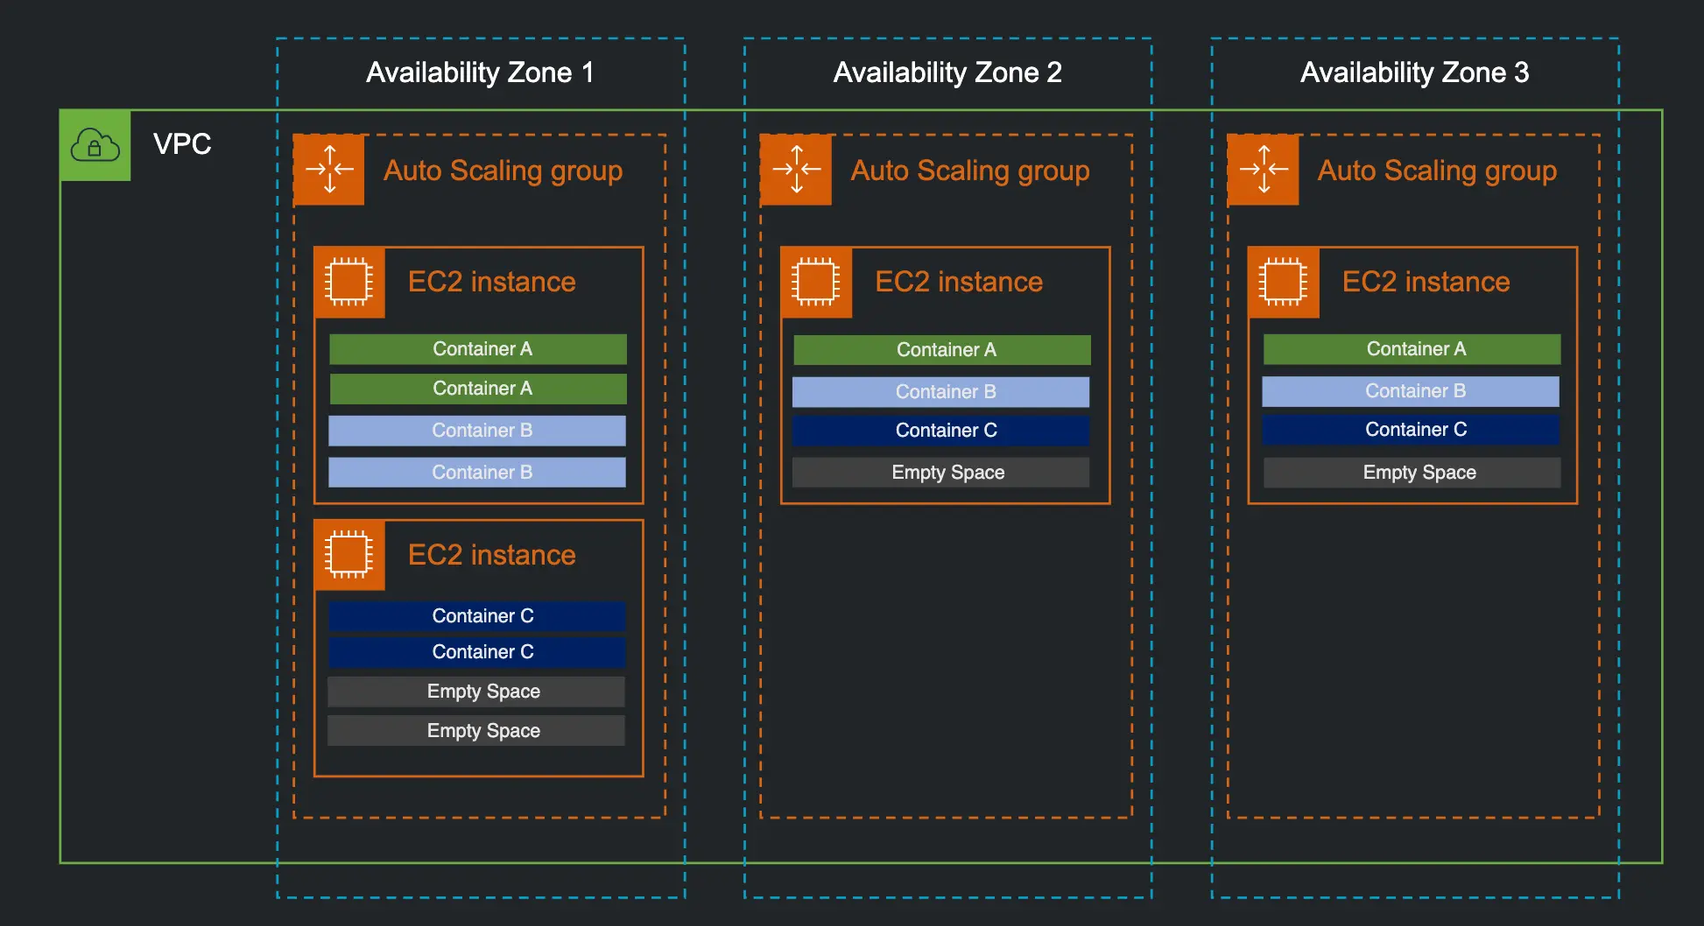Click Auto Scaling group icon in Availability Zone 3

1263,170
